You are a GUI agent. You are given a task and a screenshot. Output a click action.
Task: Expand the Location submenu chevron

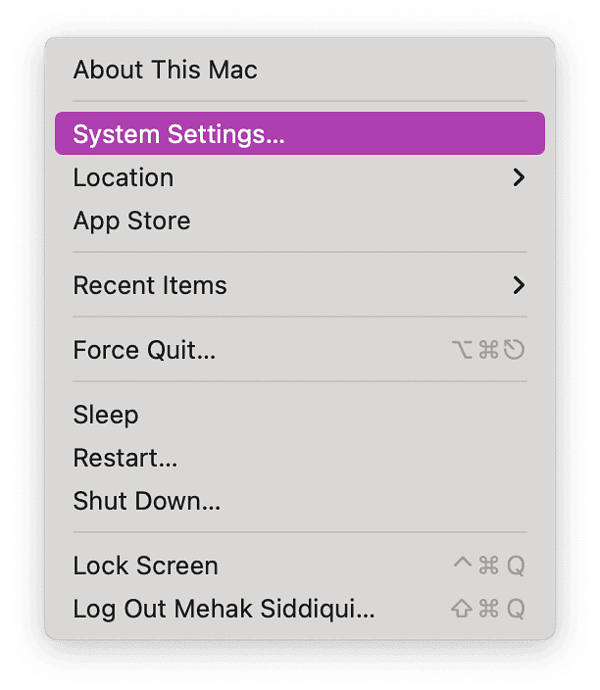(518, 178)
